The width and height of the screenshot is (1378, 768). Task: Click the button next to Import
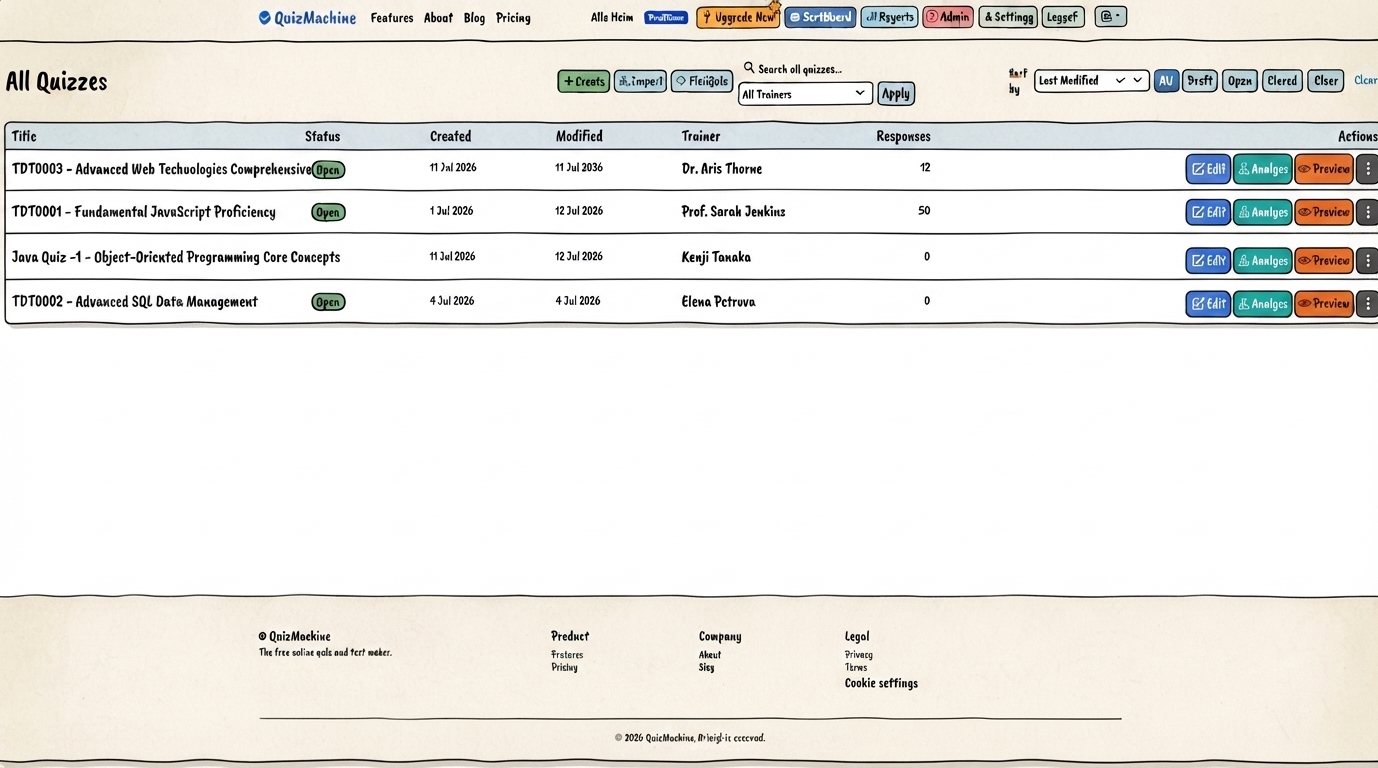pos(702,81)
